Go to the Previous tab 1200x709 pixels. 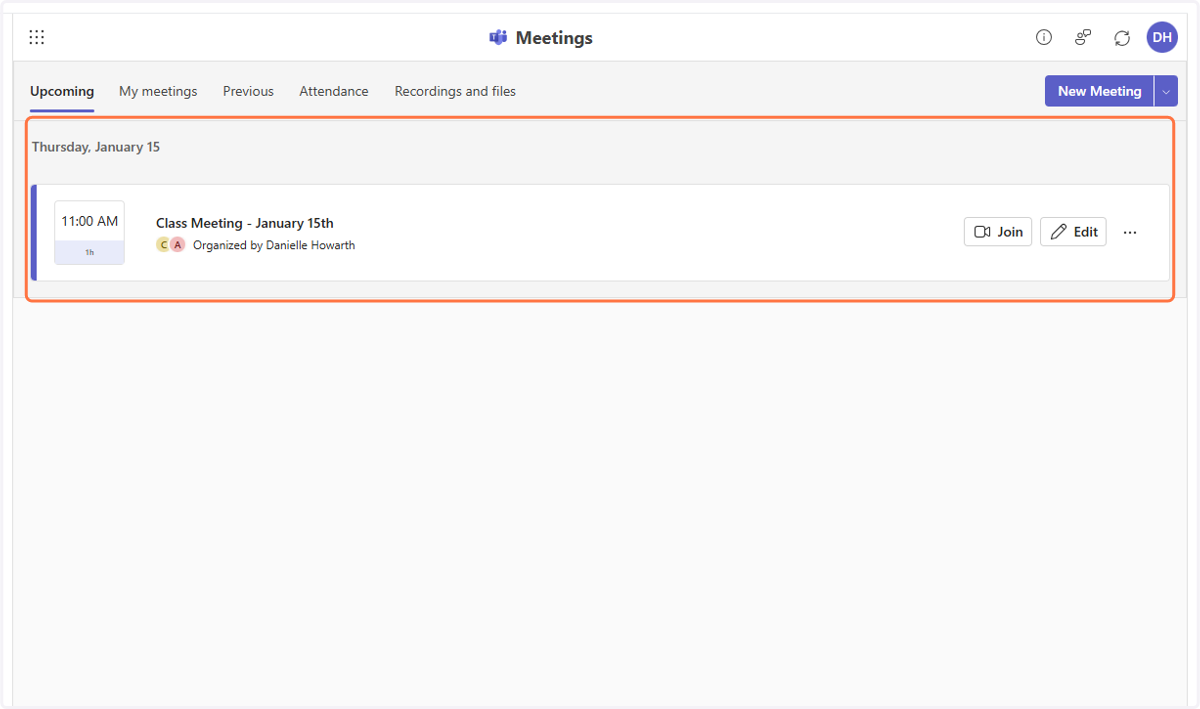[x=248, y=91]
